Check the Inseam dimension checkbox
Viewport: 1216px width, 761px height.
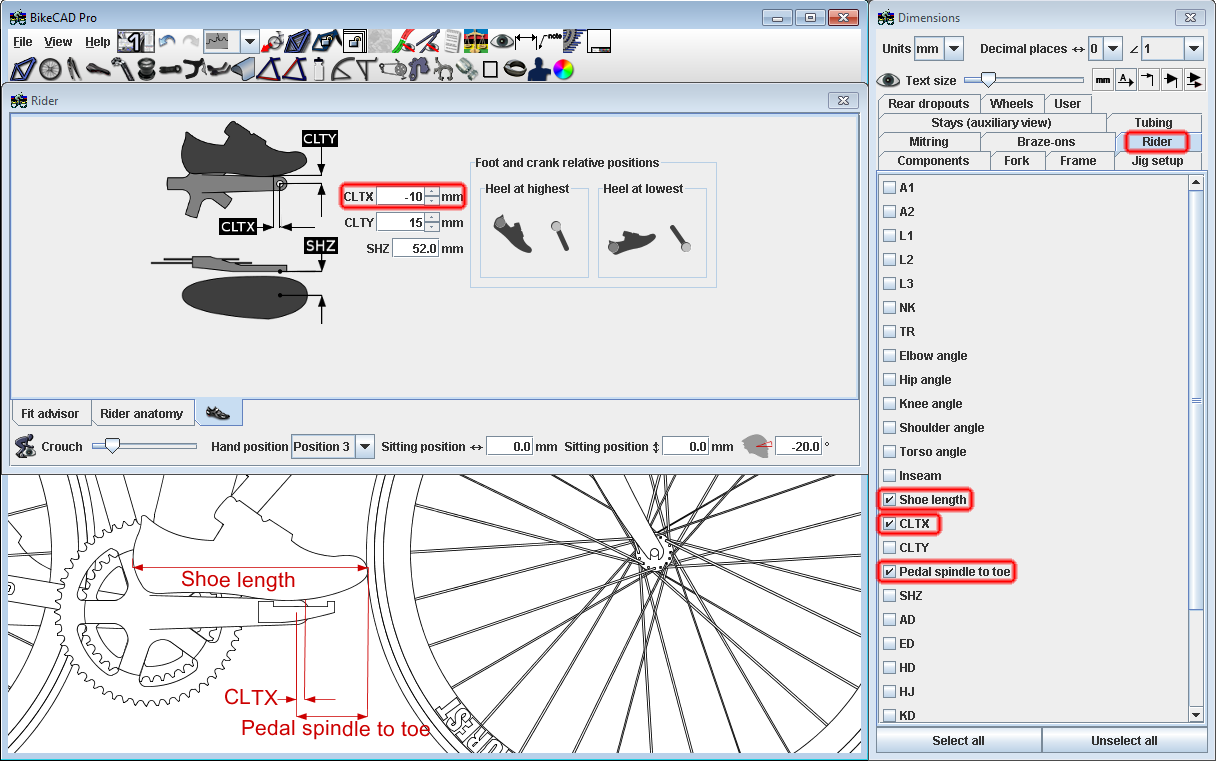point(889,476)
